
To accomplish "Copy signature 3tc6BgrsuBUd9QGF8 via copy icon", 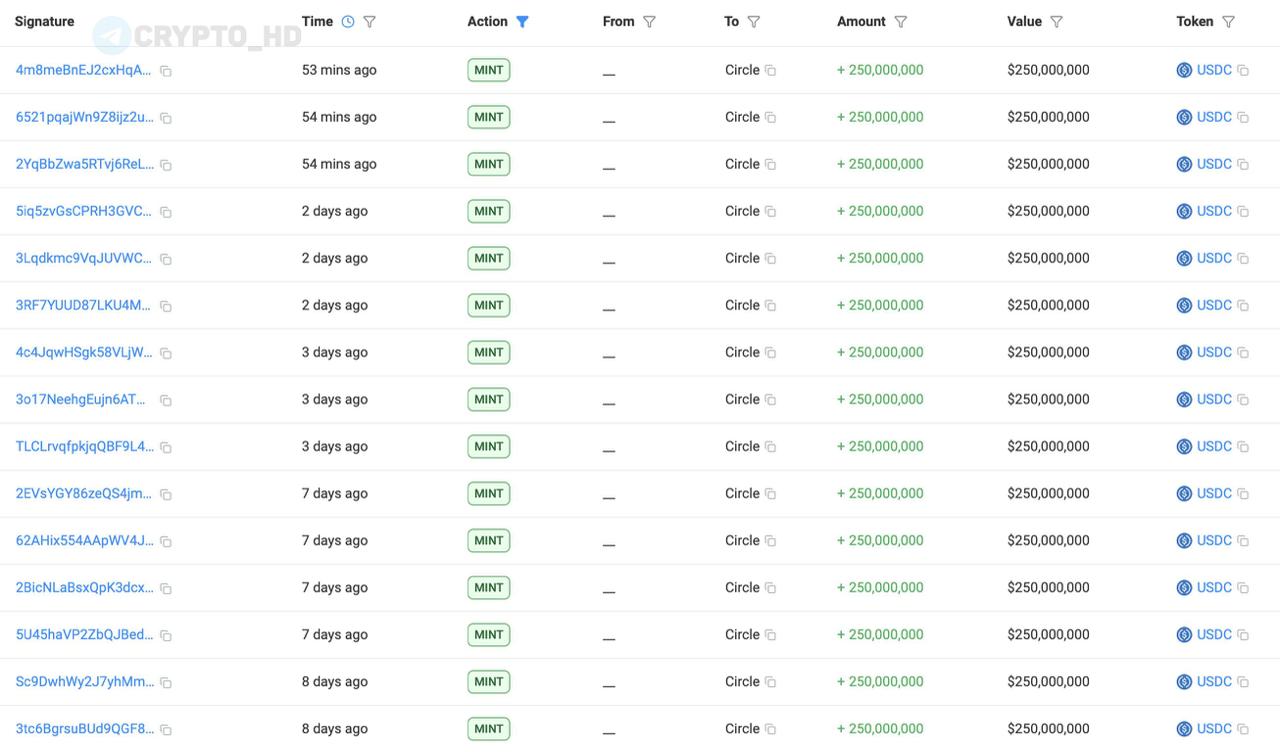I will 166,730.
